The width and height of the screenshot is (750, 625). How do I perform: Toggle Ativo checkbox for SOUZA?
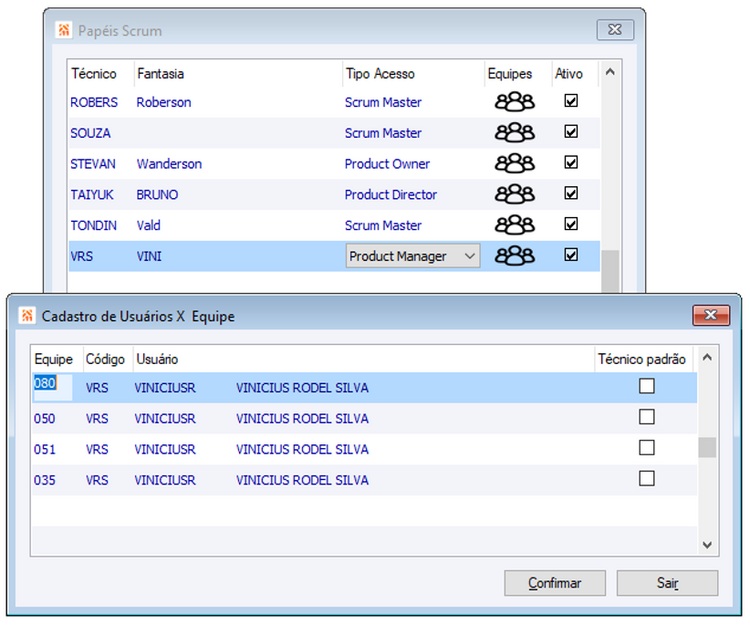[571, 132]
